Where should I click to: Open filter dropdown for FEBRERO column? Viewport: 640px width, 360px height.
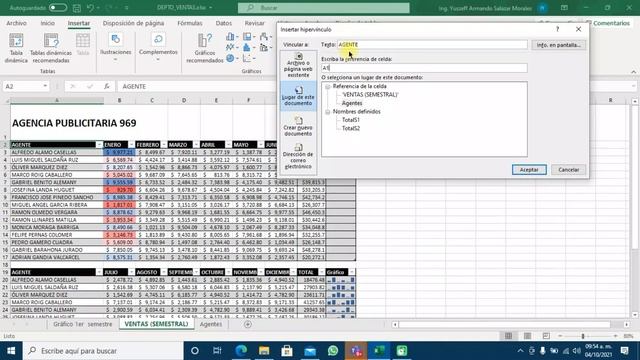(x=163, y=145)
